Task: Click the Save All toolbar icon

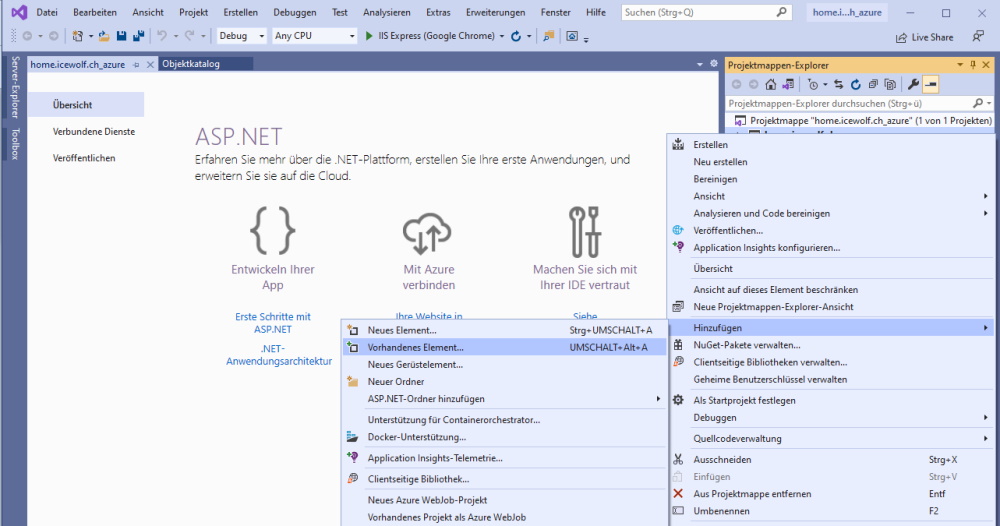Action: tap(138, 36)
